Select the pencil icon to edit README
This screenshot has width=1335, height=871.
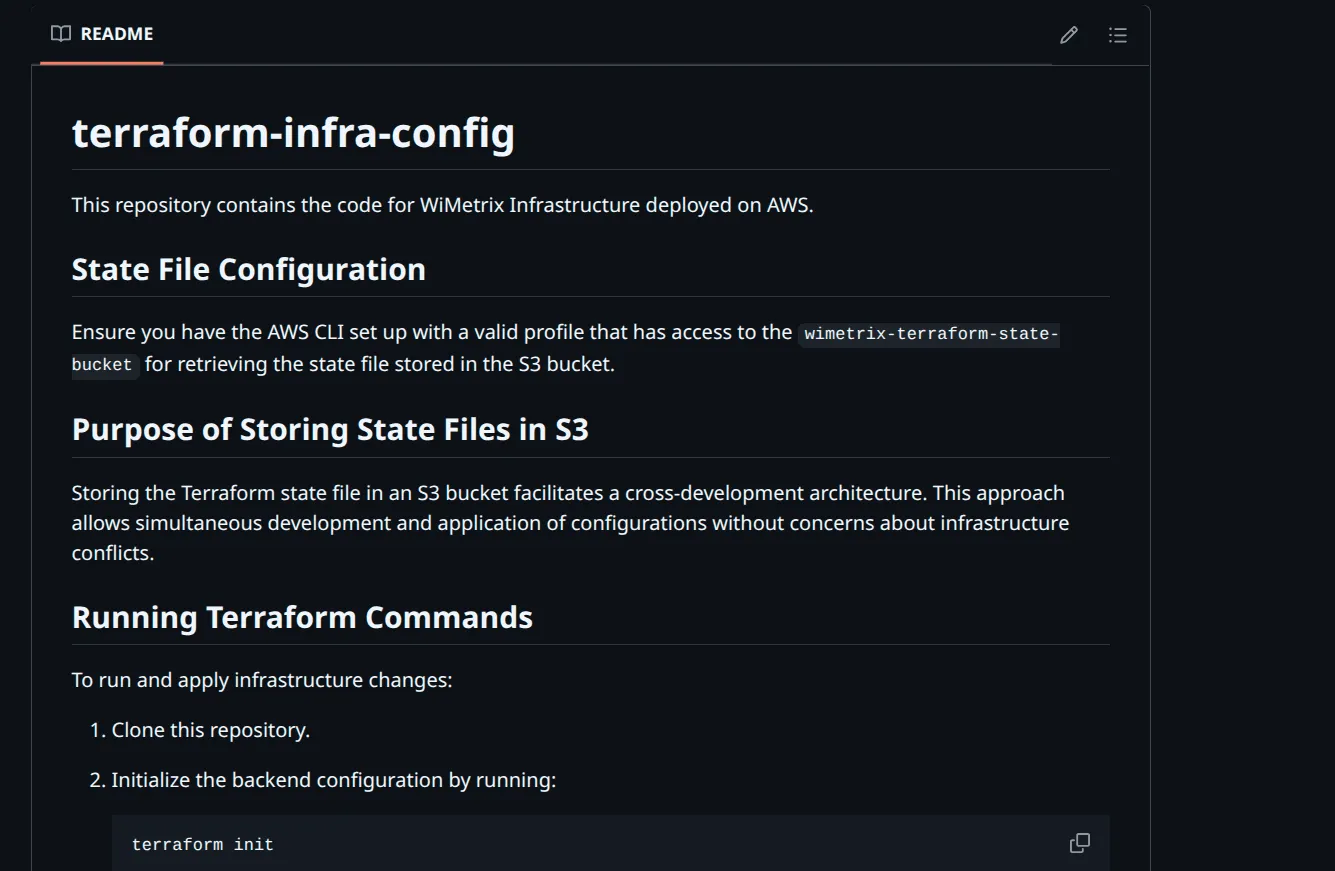click(1068, 34)
